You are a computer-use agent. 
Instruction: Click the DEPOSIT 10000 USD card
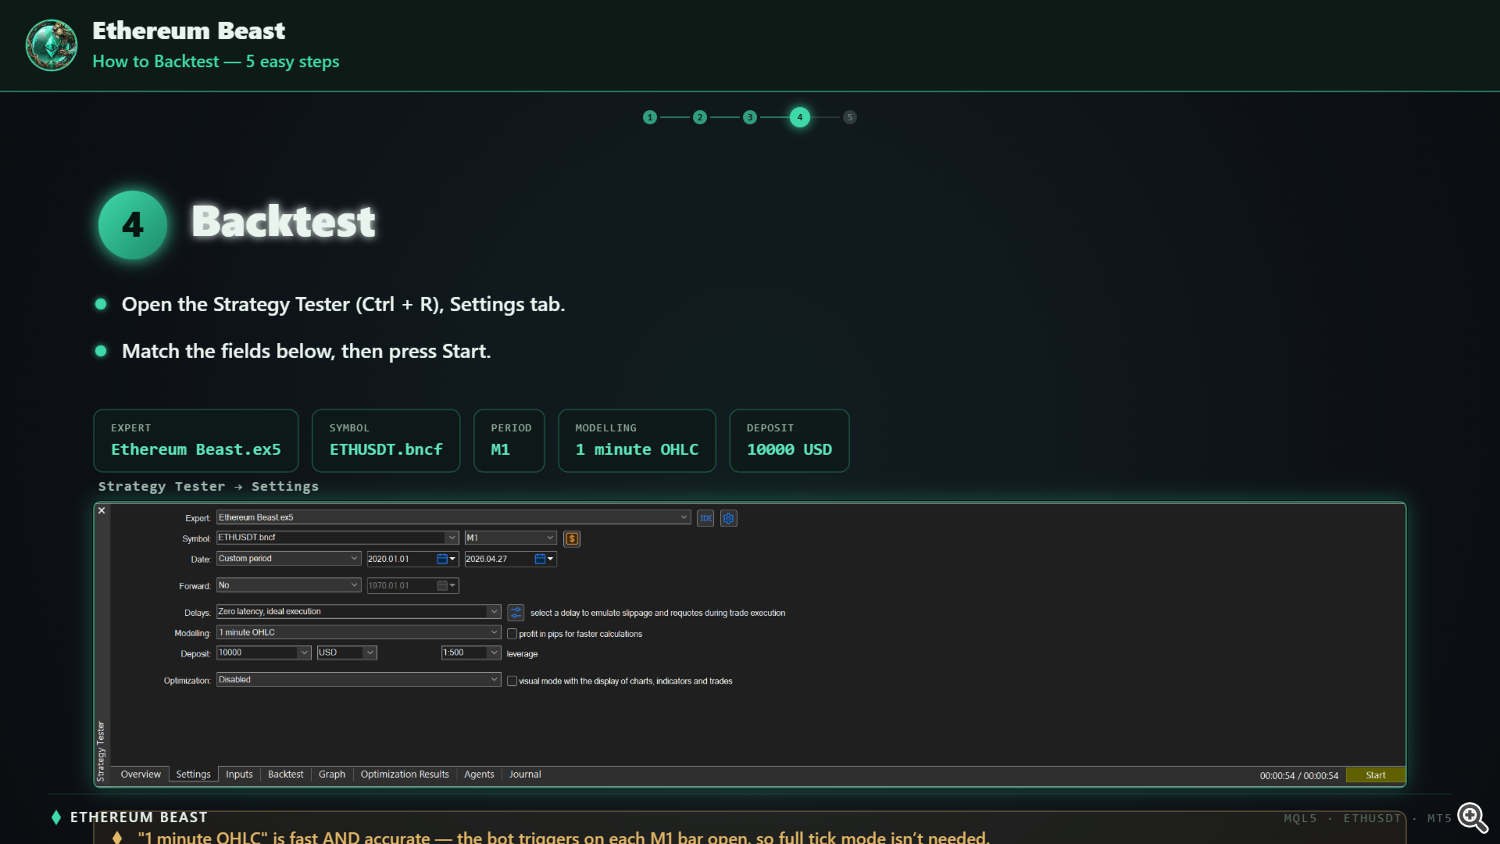[790, 440]
